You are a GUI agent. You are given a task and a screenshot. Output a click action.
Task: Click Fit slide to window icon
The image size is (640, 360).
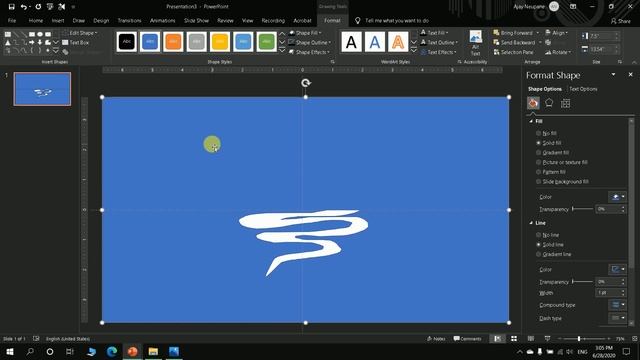pos(635,339)
